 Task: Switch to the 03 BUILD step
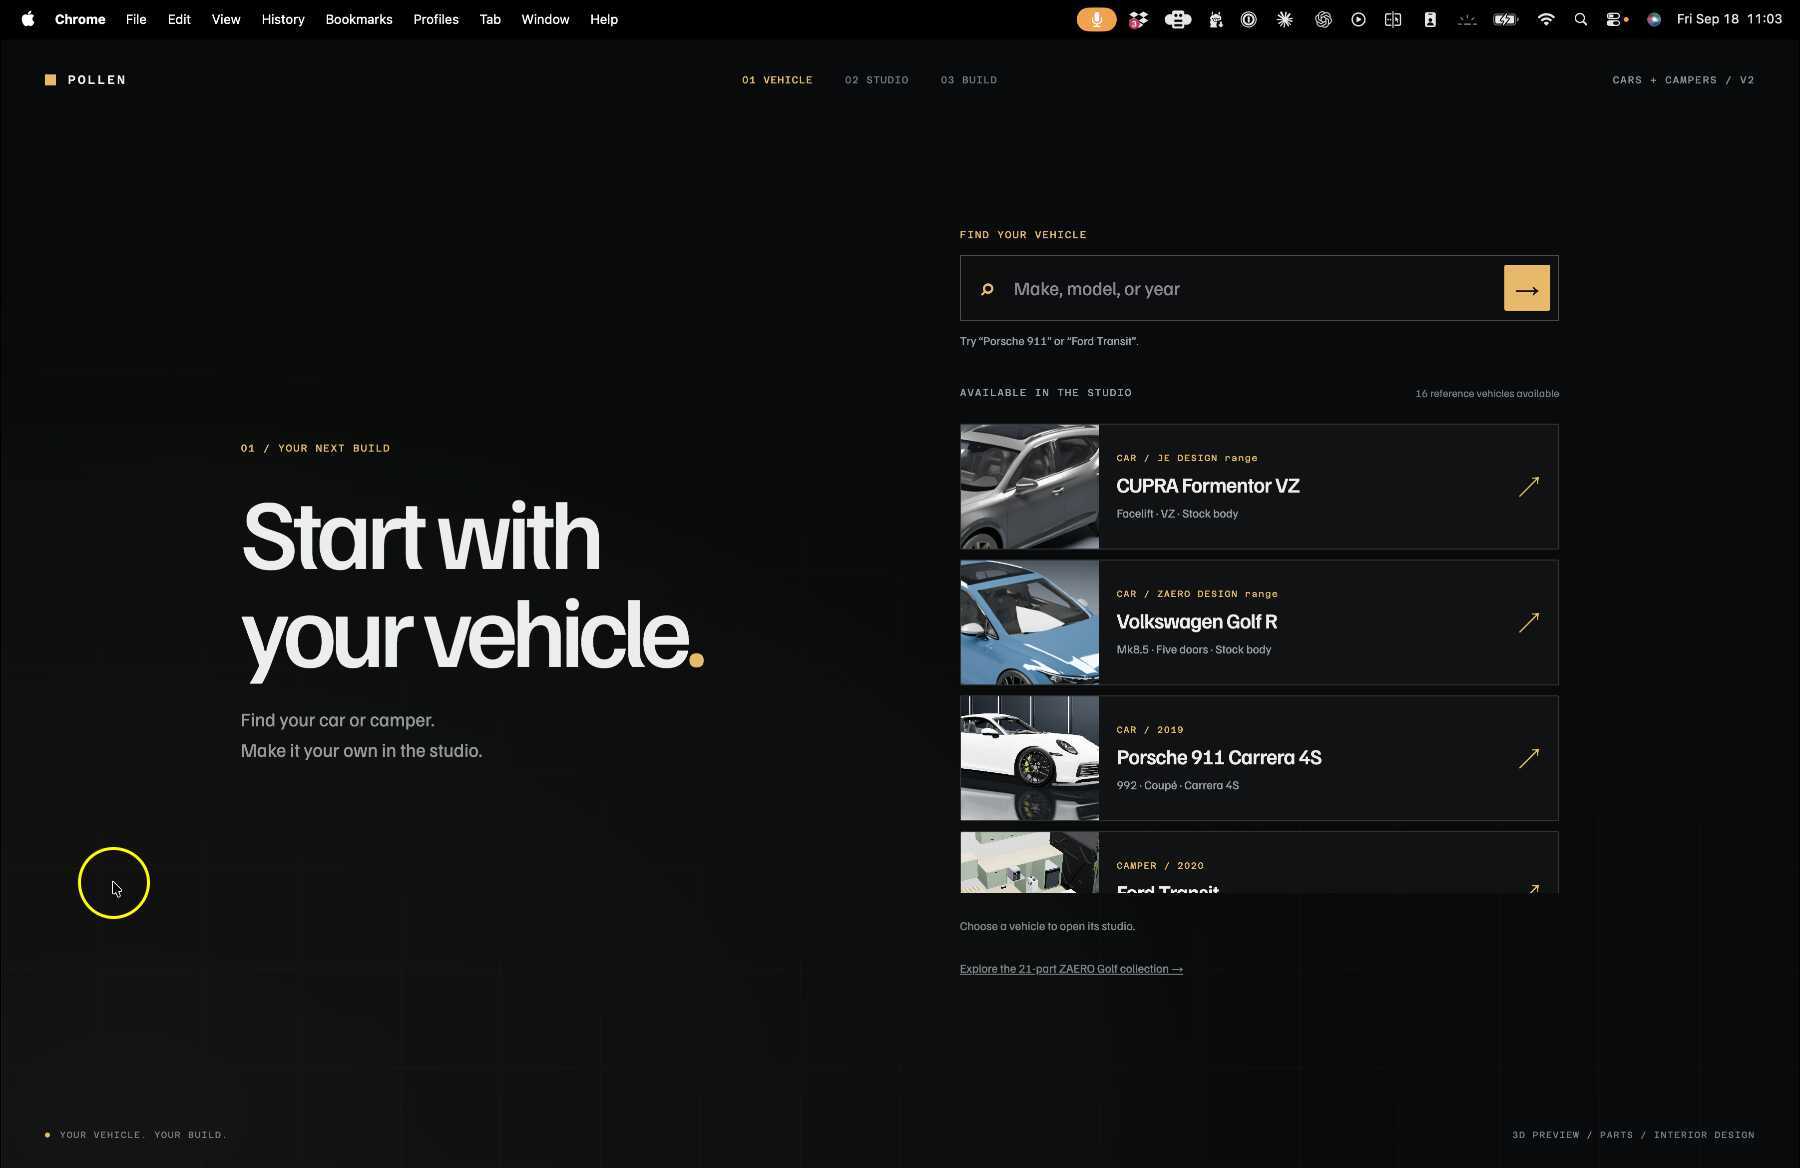[x=969, y=80]
